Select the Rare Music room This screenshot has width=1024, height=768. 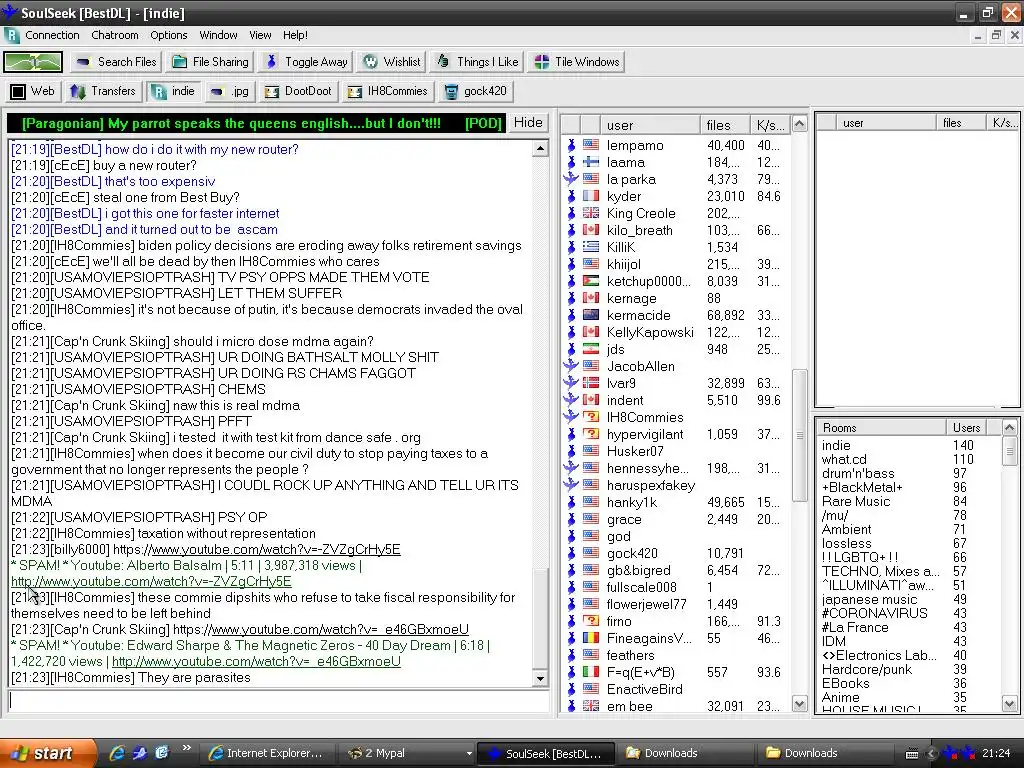856,502
